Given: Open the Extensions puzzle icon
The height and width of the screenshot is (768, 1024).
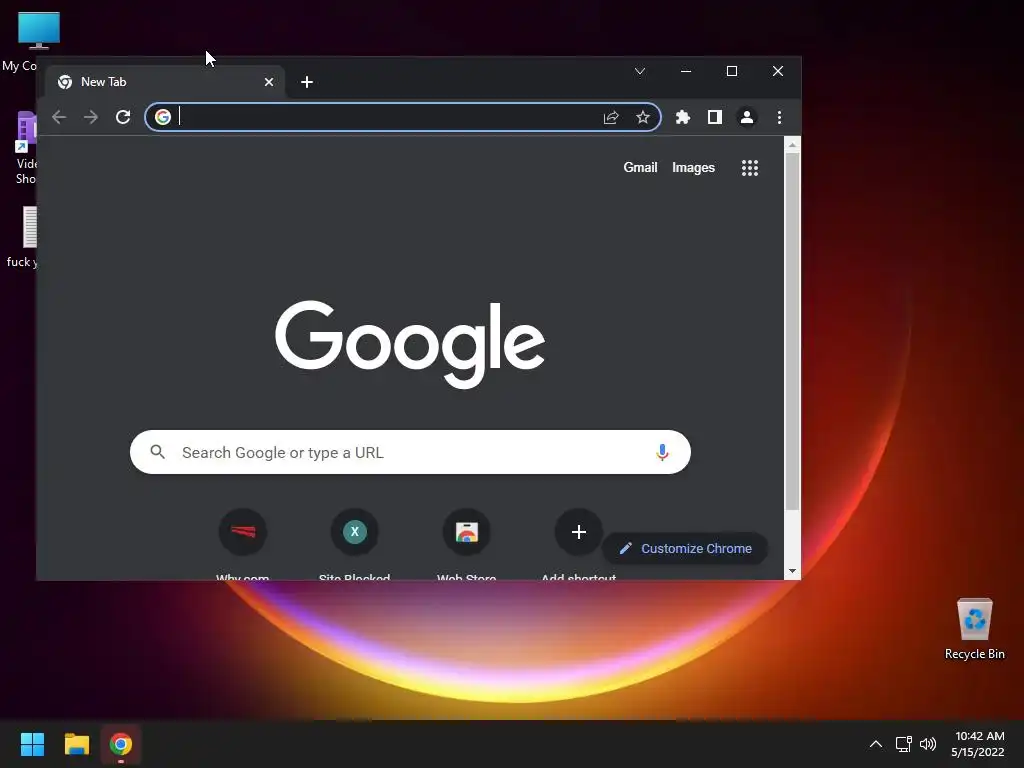Looking at the screenshot, I should point(682,118).
